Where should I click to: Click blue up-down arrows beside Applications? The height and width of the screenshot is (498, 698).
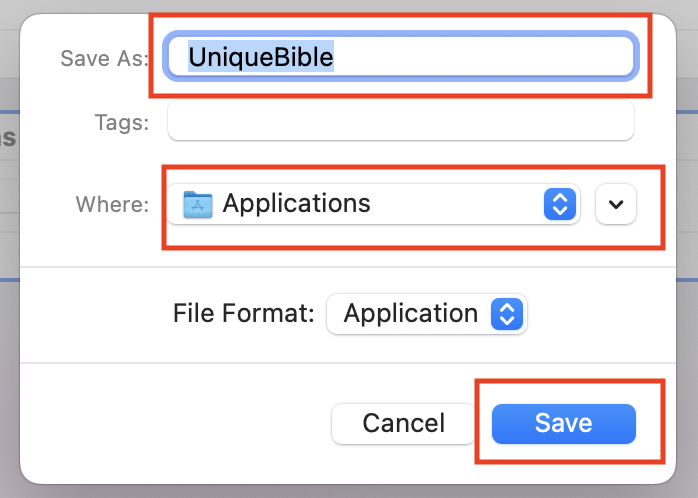[x=560, y=204]
